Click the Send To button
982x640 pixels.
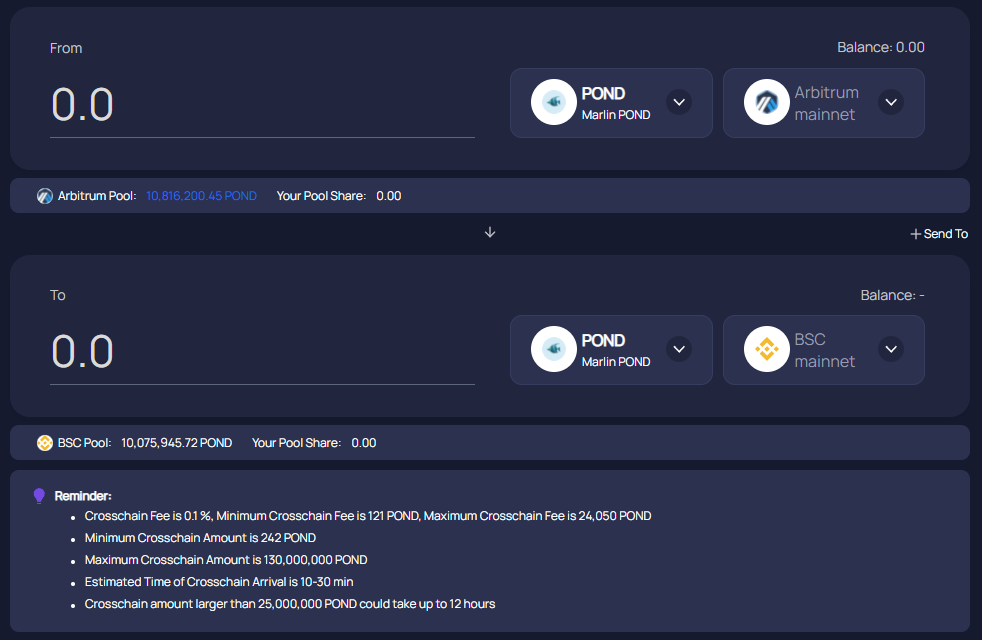tap(939, 234)
